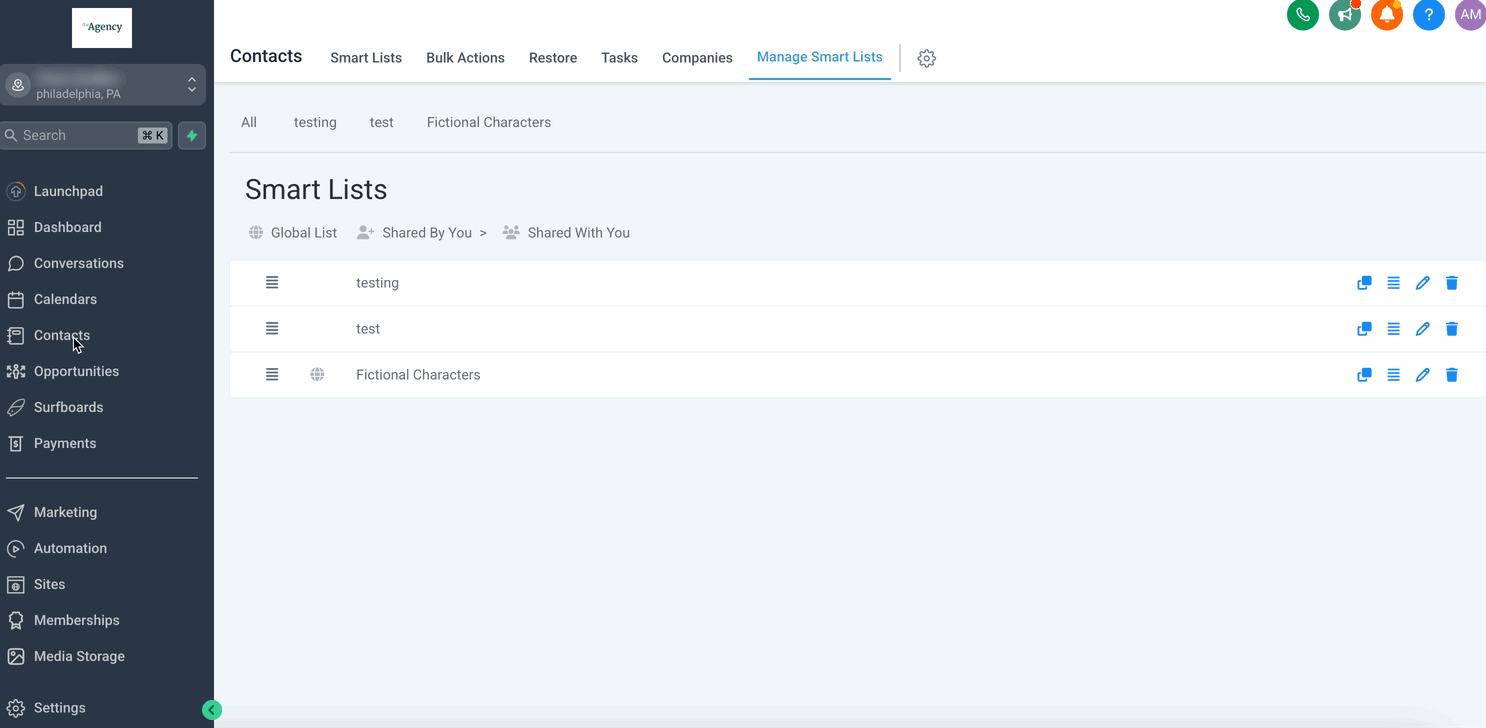Select the test filter tab
Image resolution: width=1486 pixels, height=728 pixels.
pos(382,122)
